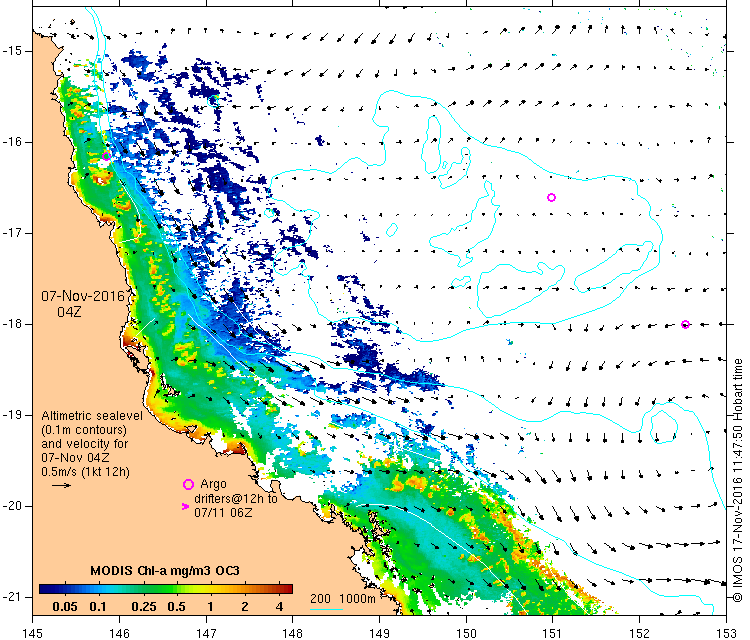The width and height of the screenshot is (750, 640).
Task: Click the 'drifters@12h to' legend text
Action: click(x=236, y=498)
